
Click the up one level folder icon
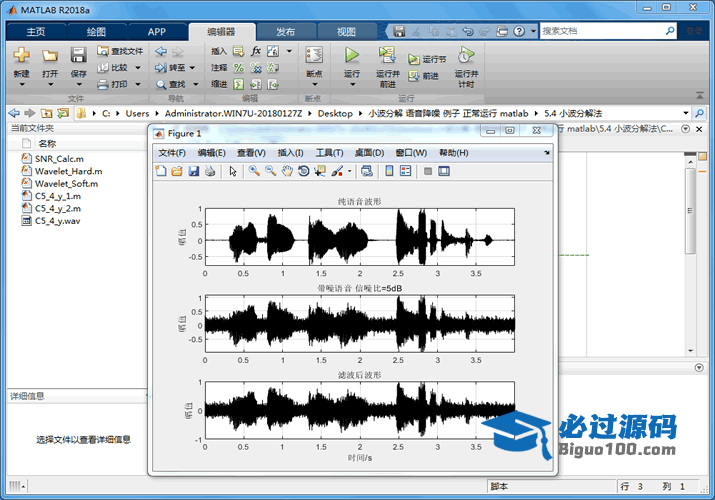coord(46,113)
